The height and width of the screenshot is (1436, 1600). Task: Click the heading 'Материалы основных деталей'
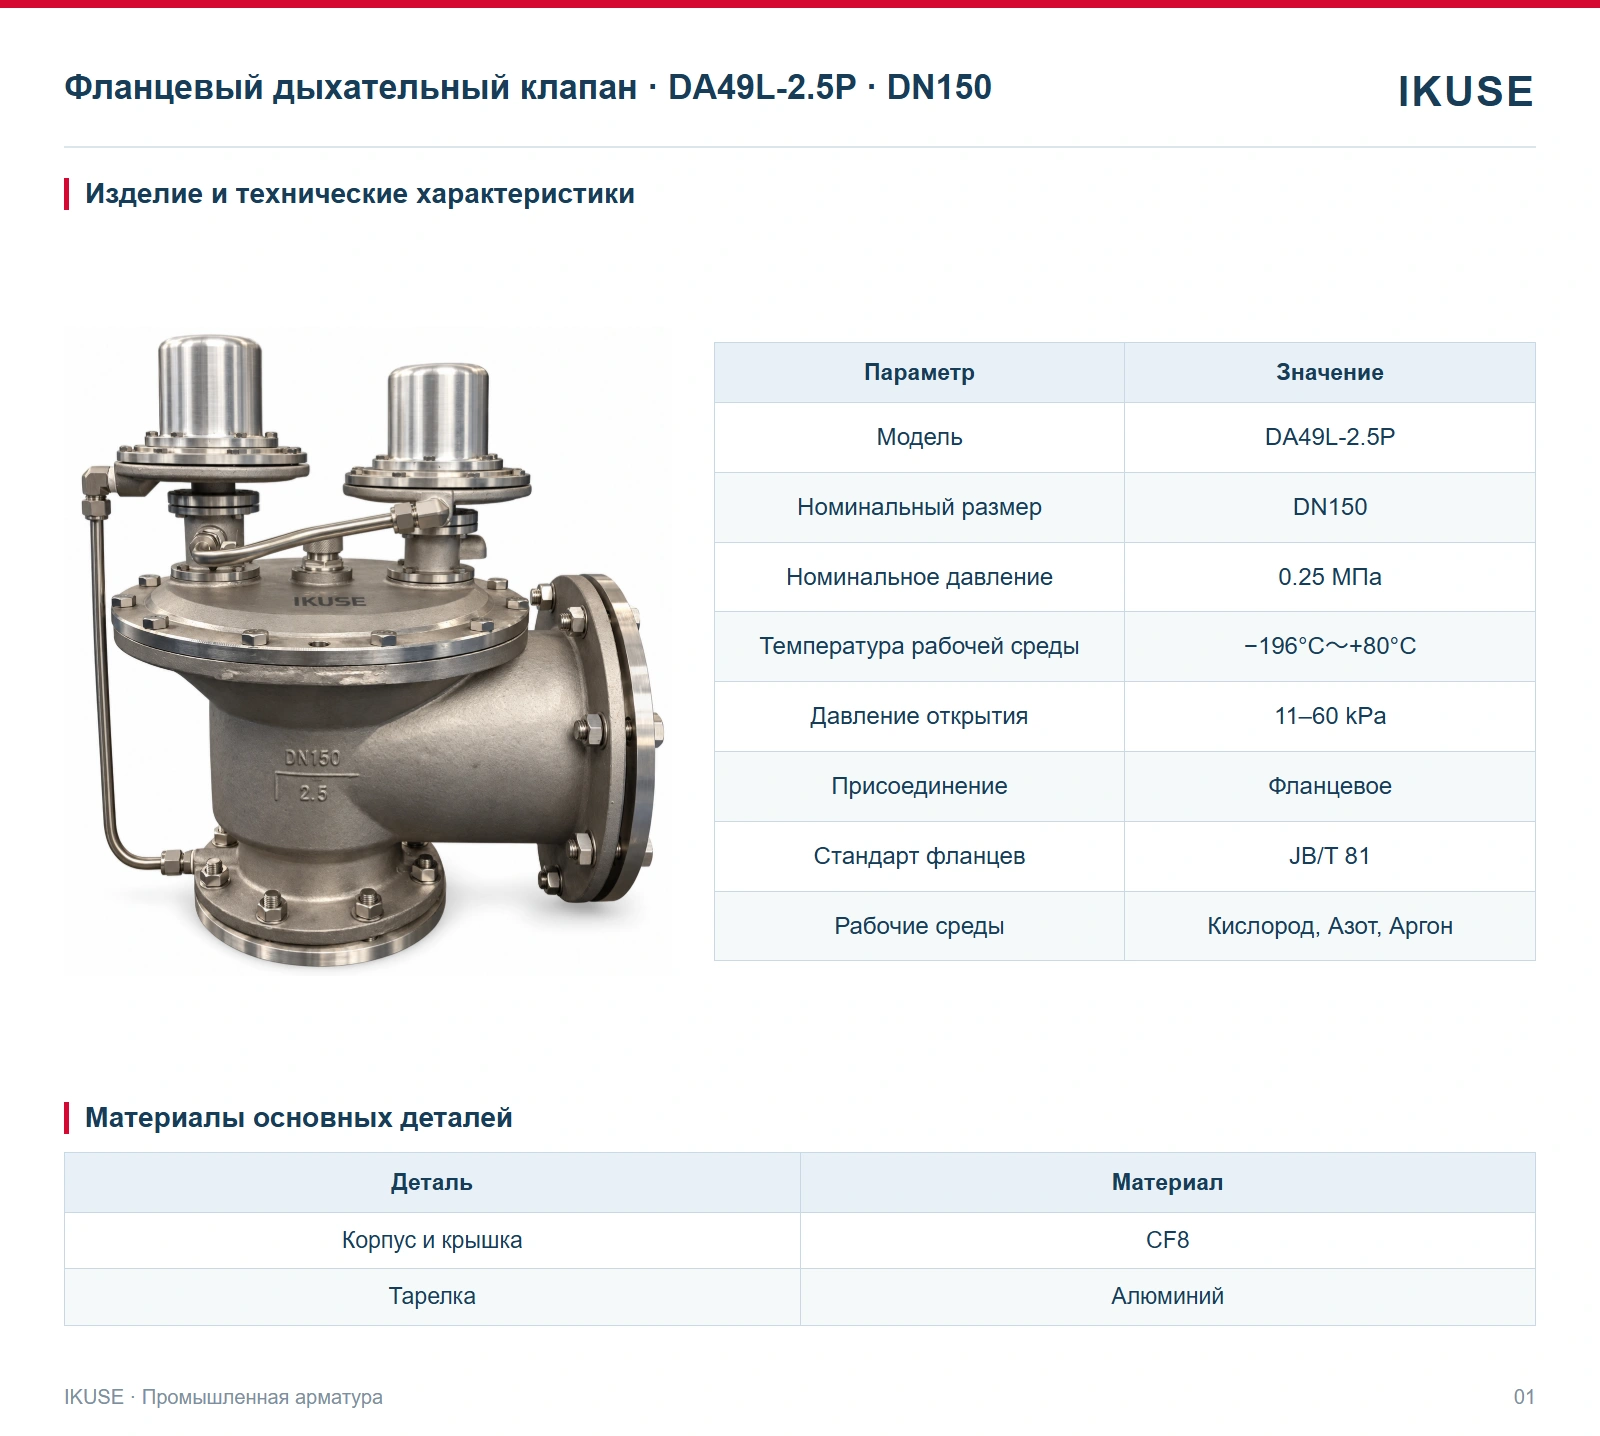coord(299,1118)
